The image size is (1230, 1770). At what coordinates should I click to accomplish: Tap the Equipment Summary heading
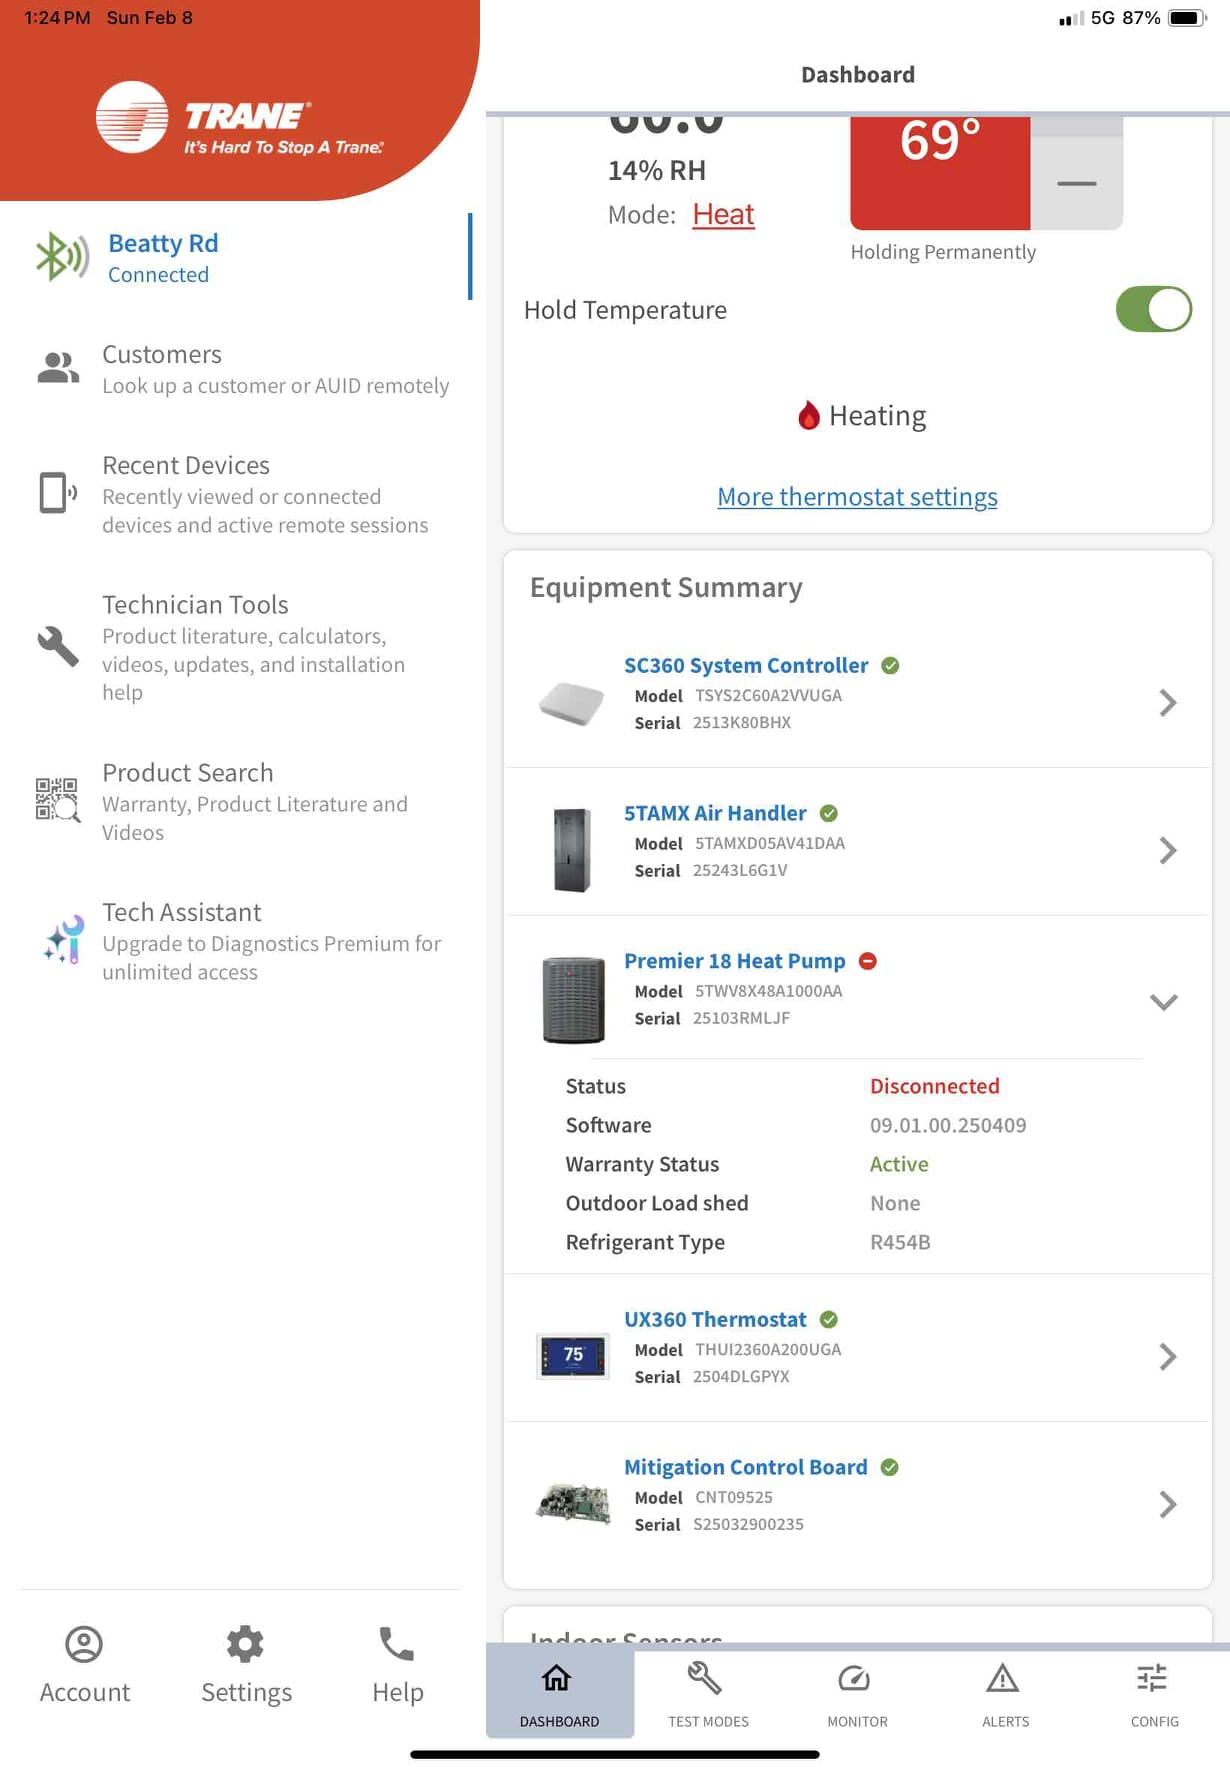point(666,588)
